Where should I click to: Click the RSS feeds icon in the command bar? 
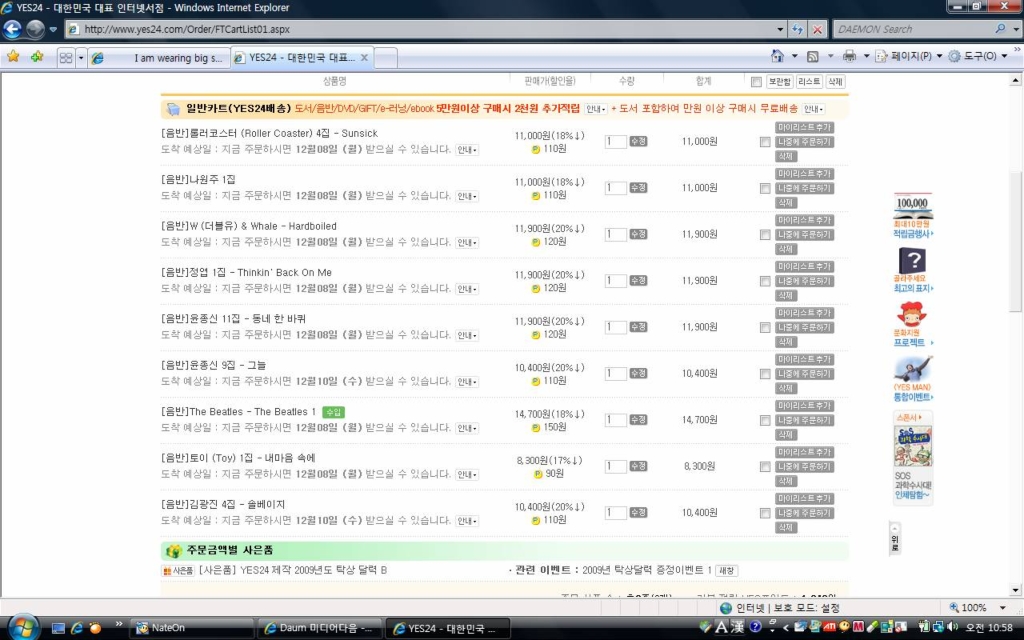tap(812, 57)
